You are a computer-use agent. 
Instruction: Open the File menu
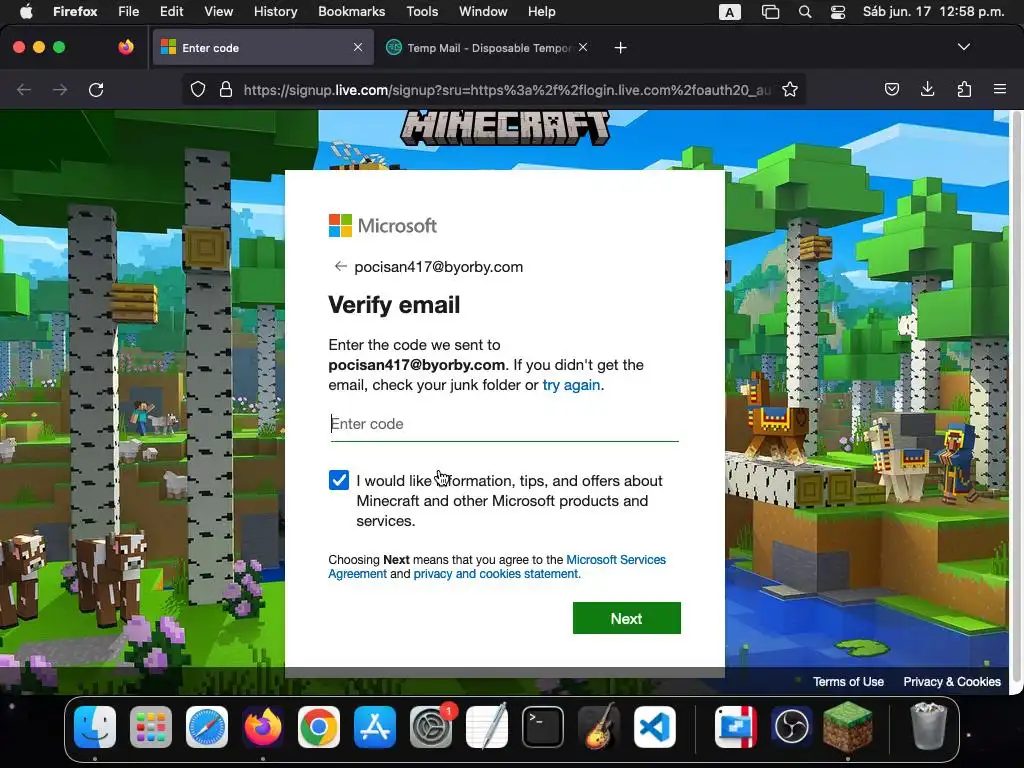pos(128,11)
